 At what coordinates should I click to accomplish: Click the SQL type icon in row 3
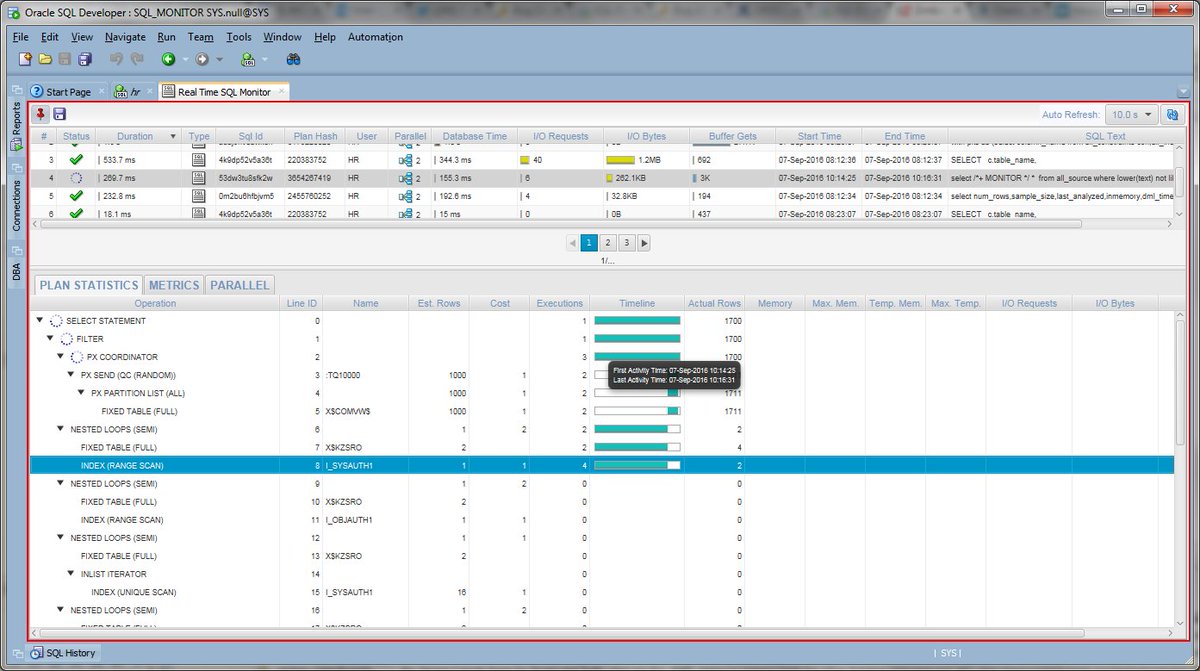pos(199,160)
